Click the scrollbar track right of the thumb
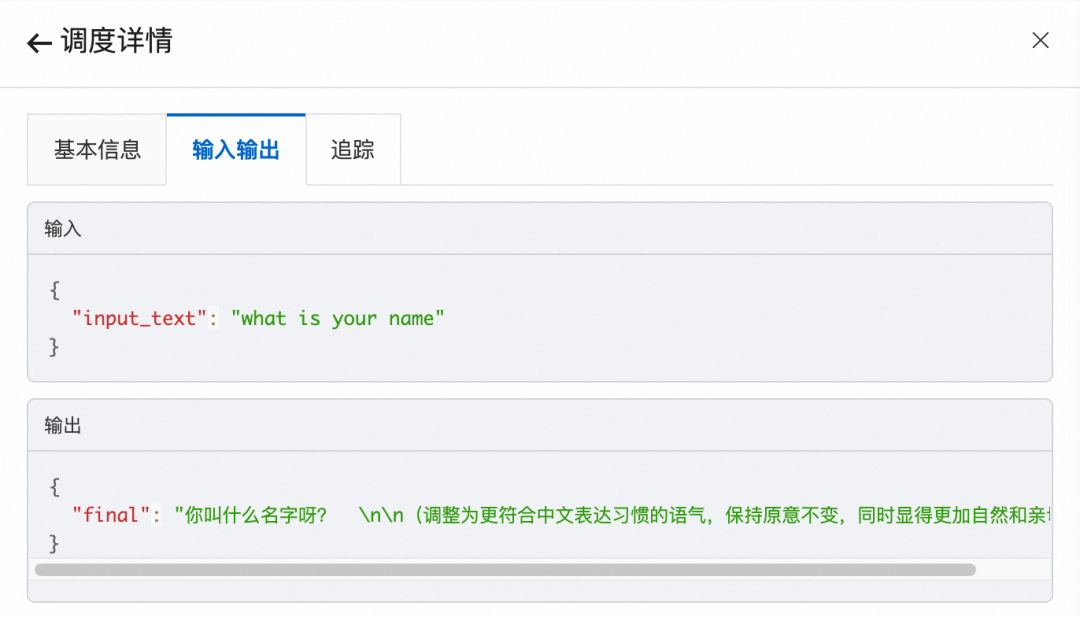Viewport: 1080px width, 617px height. click(x=1012, y=570)
